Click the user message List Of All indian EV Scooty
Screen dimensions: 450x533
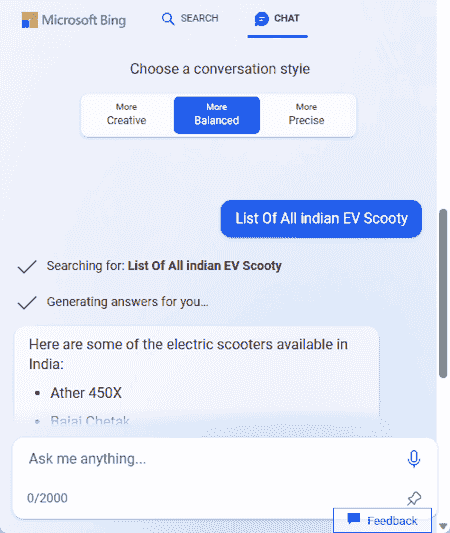tap(321, 219)
